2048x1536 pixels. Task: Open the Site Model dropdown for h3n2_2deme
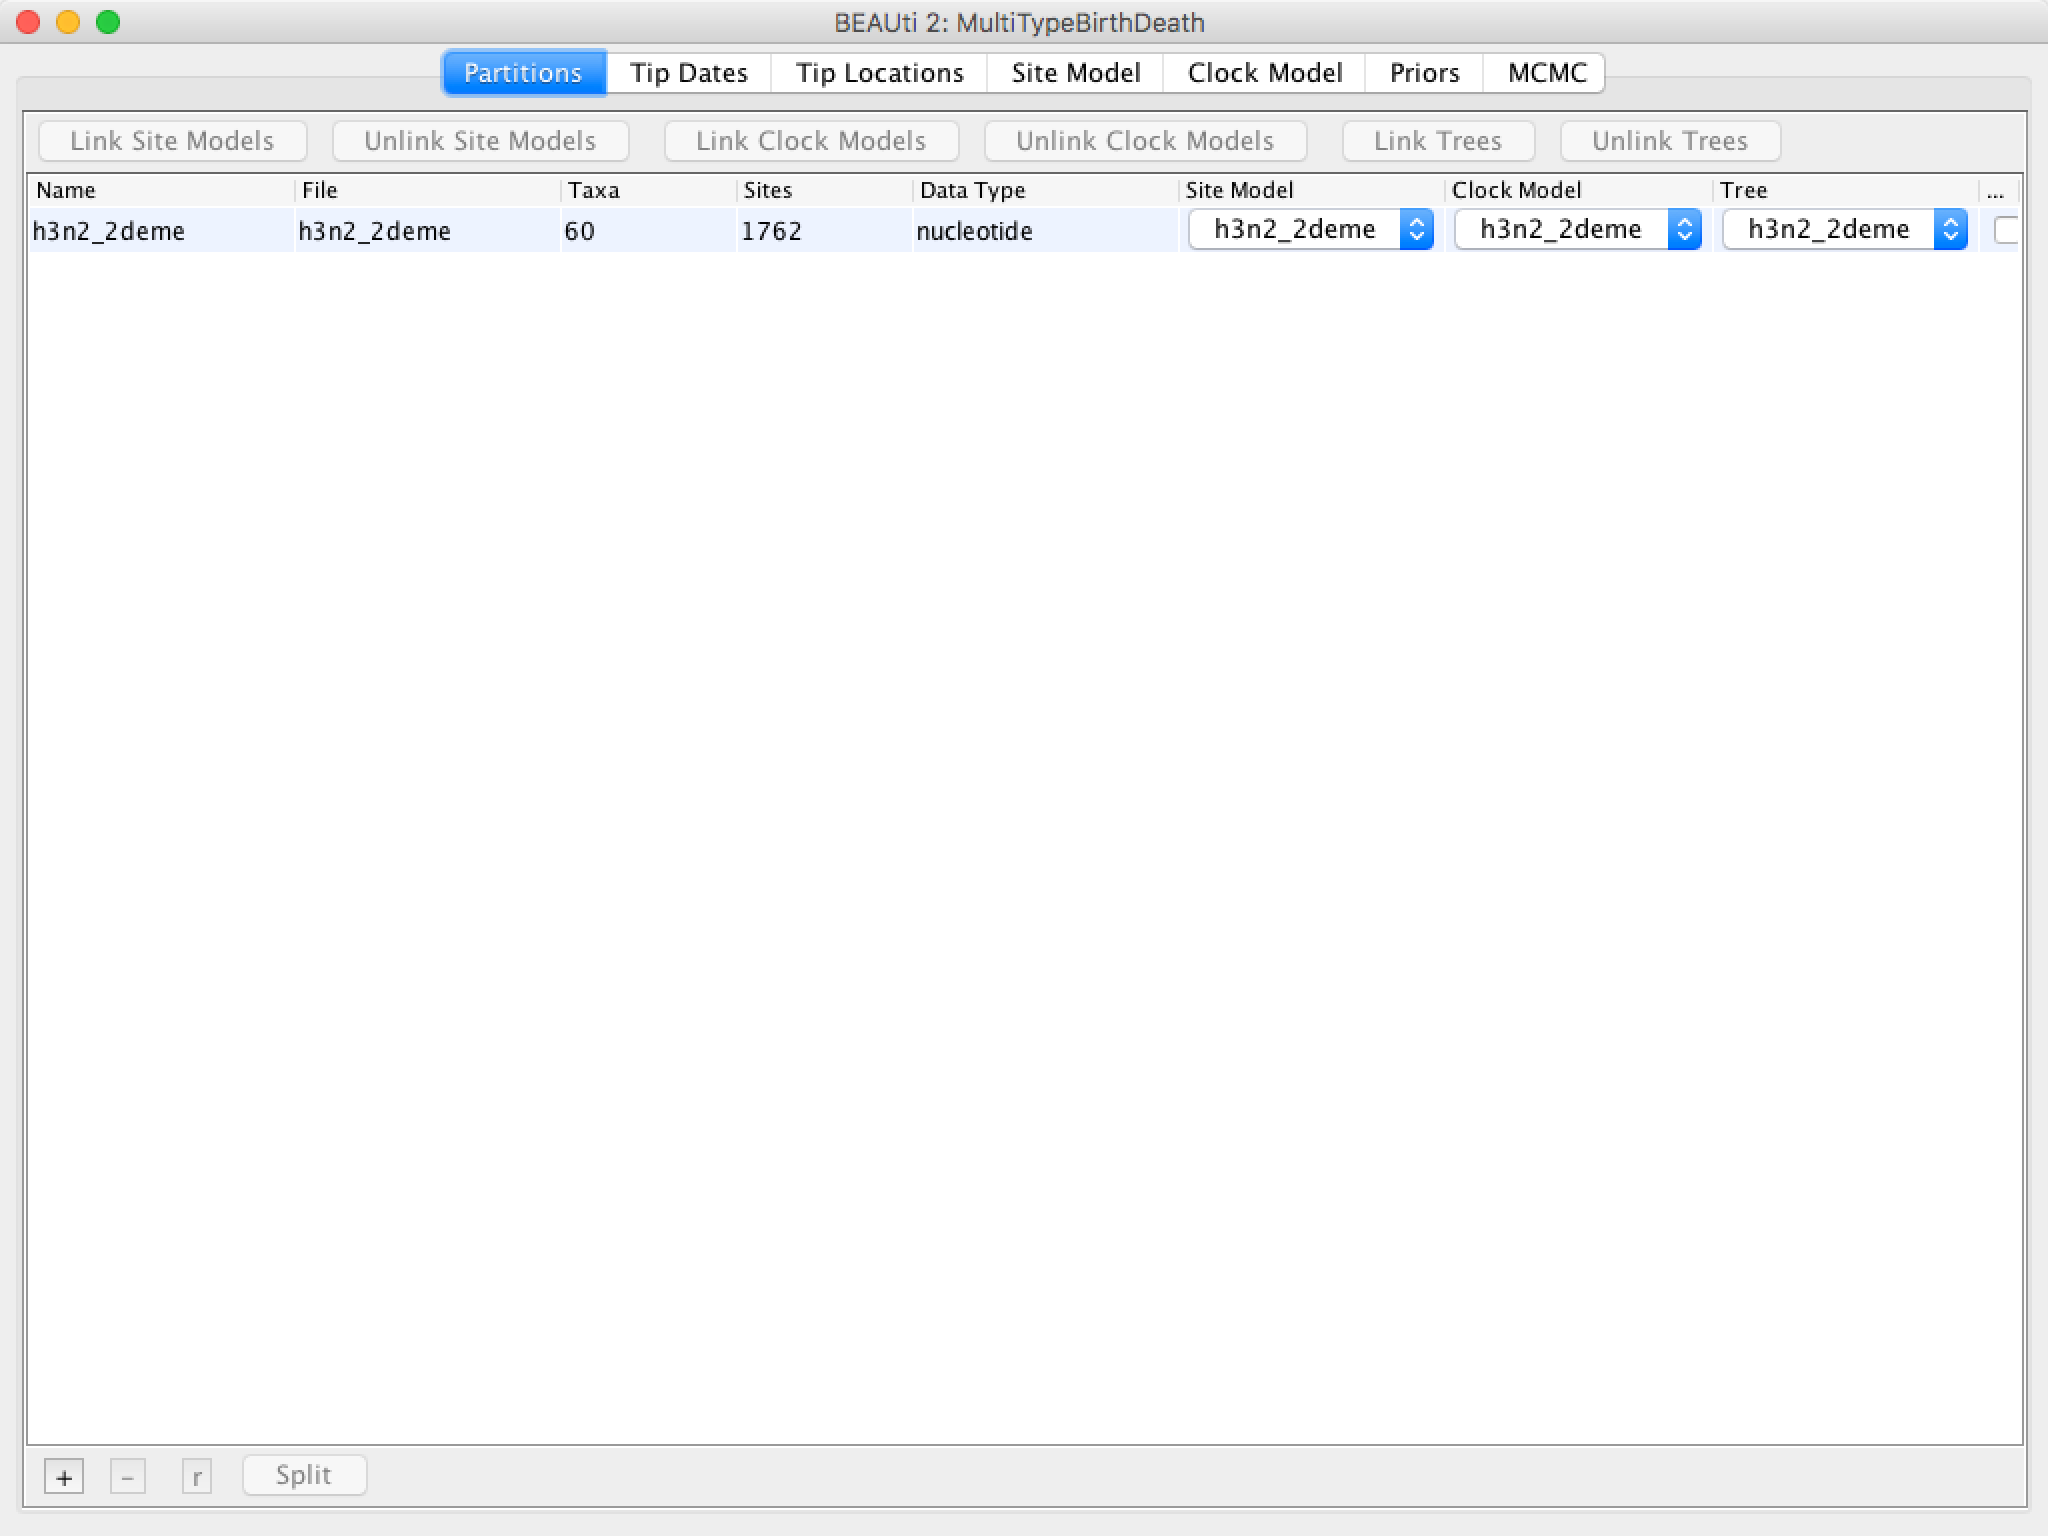pos(1310,230)
